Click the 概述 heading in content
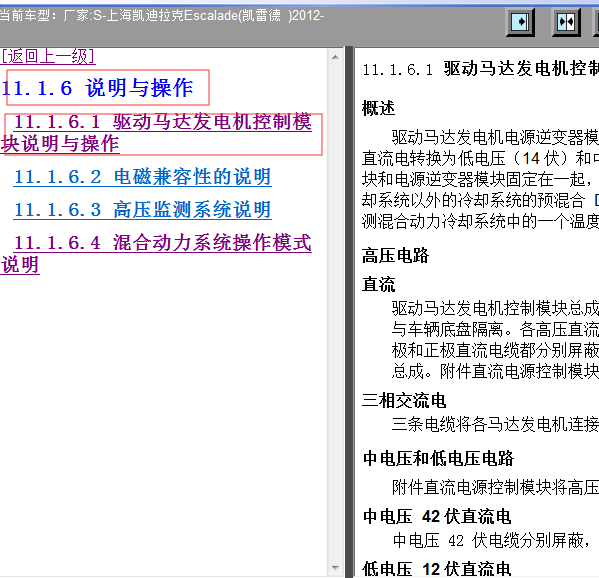This screenshot has height=578, width=599. coord(378,108)
